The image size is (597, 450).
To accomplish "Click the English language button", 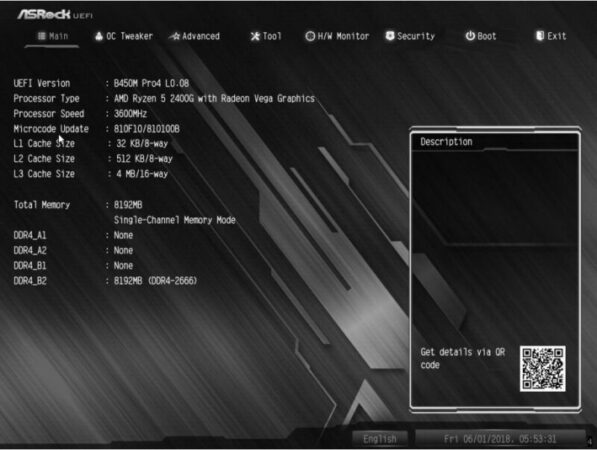I will (x=380, y=439).
